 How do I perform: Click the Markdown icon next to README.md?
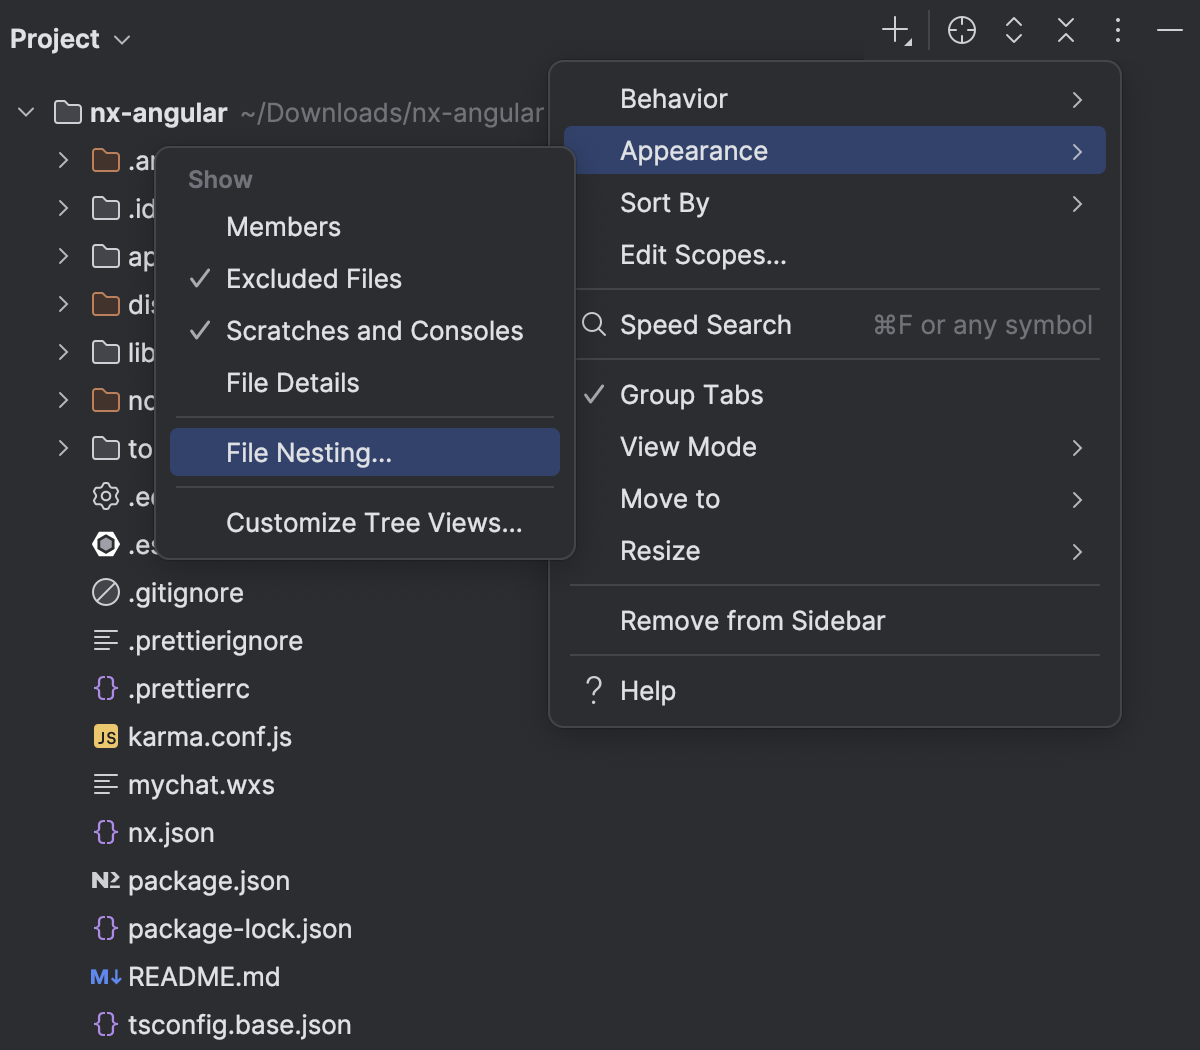click(x=104, y=976)
